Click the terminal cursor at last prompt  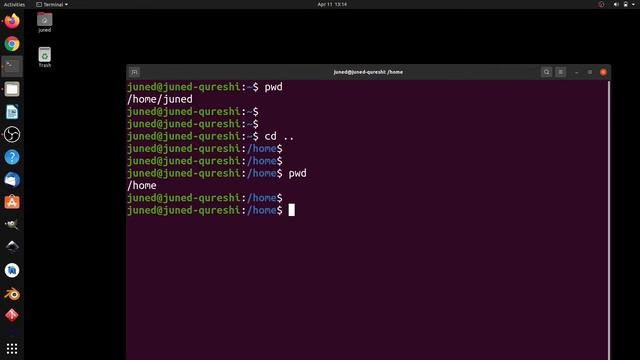[x=291, y=210]
